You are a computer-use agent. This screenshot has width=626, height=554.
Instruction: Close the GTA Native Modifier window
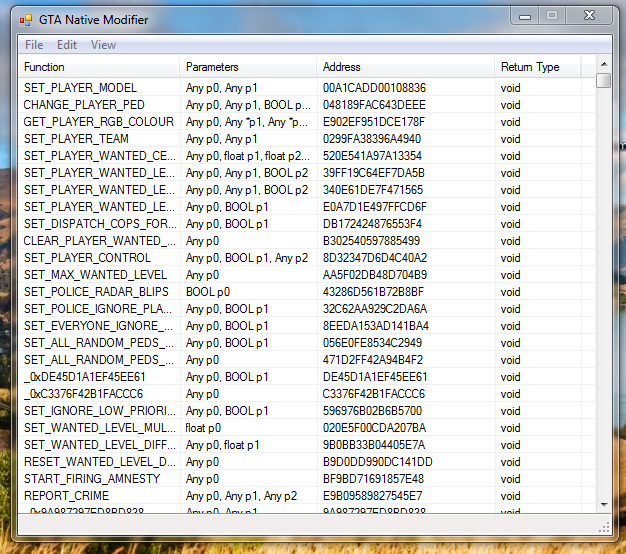(589, 16)
